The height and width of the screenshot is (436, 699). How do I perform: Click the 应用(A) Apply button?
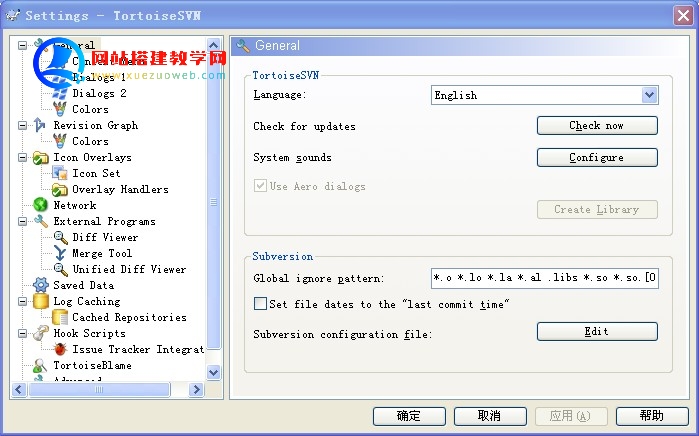pos(571,416)
